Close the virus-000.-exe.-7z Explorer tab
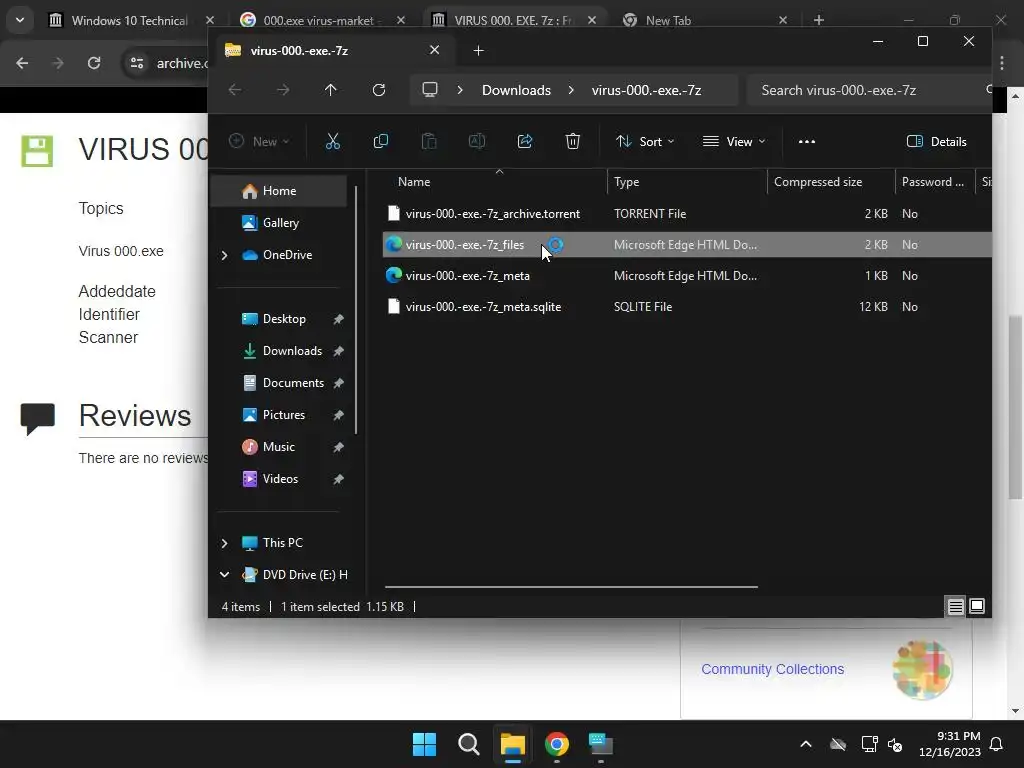 click(x=434, y=50)
